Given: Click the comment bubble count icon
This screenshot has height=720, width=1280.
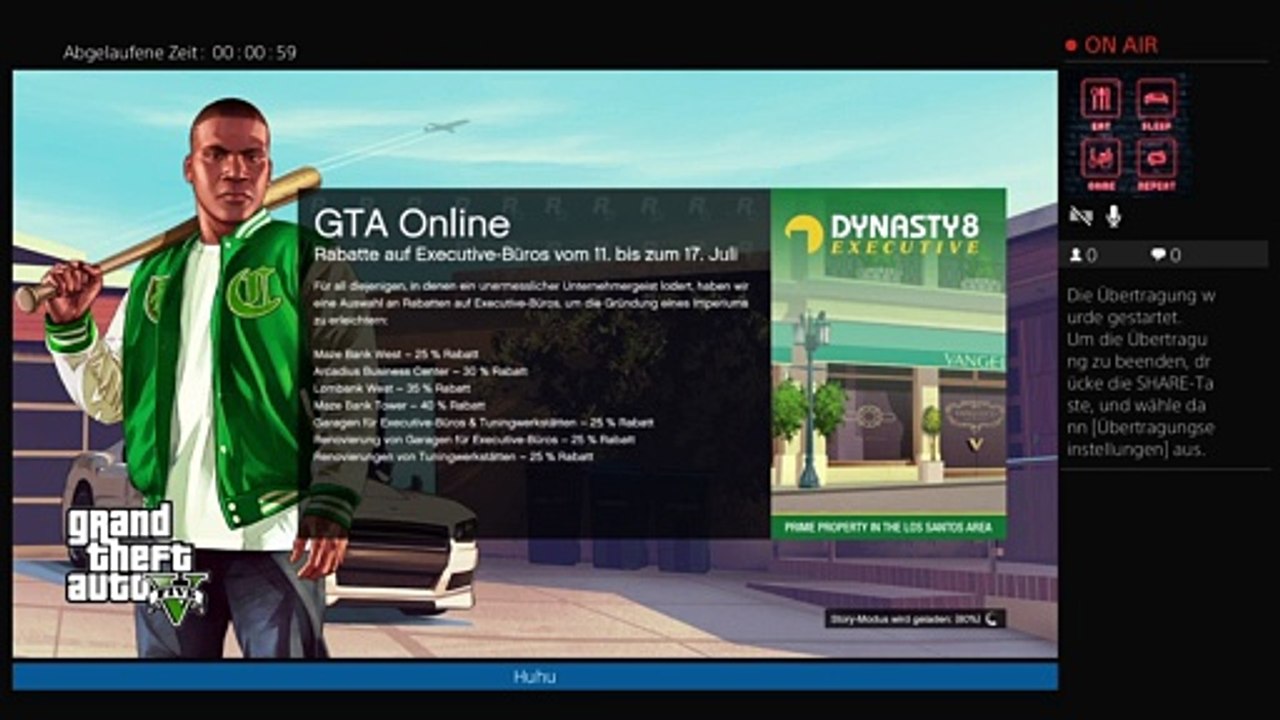Looking at the screenshot, I should click(1158, 255).
